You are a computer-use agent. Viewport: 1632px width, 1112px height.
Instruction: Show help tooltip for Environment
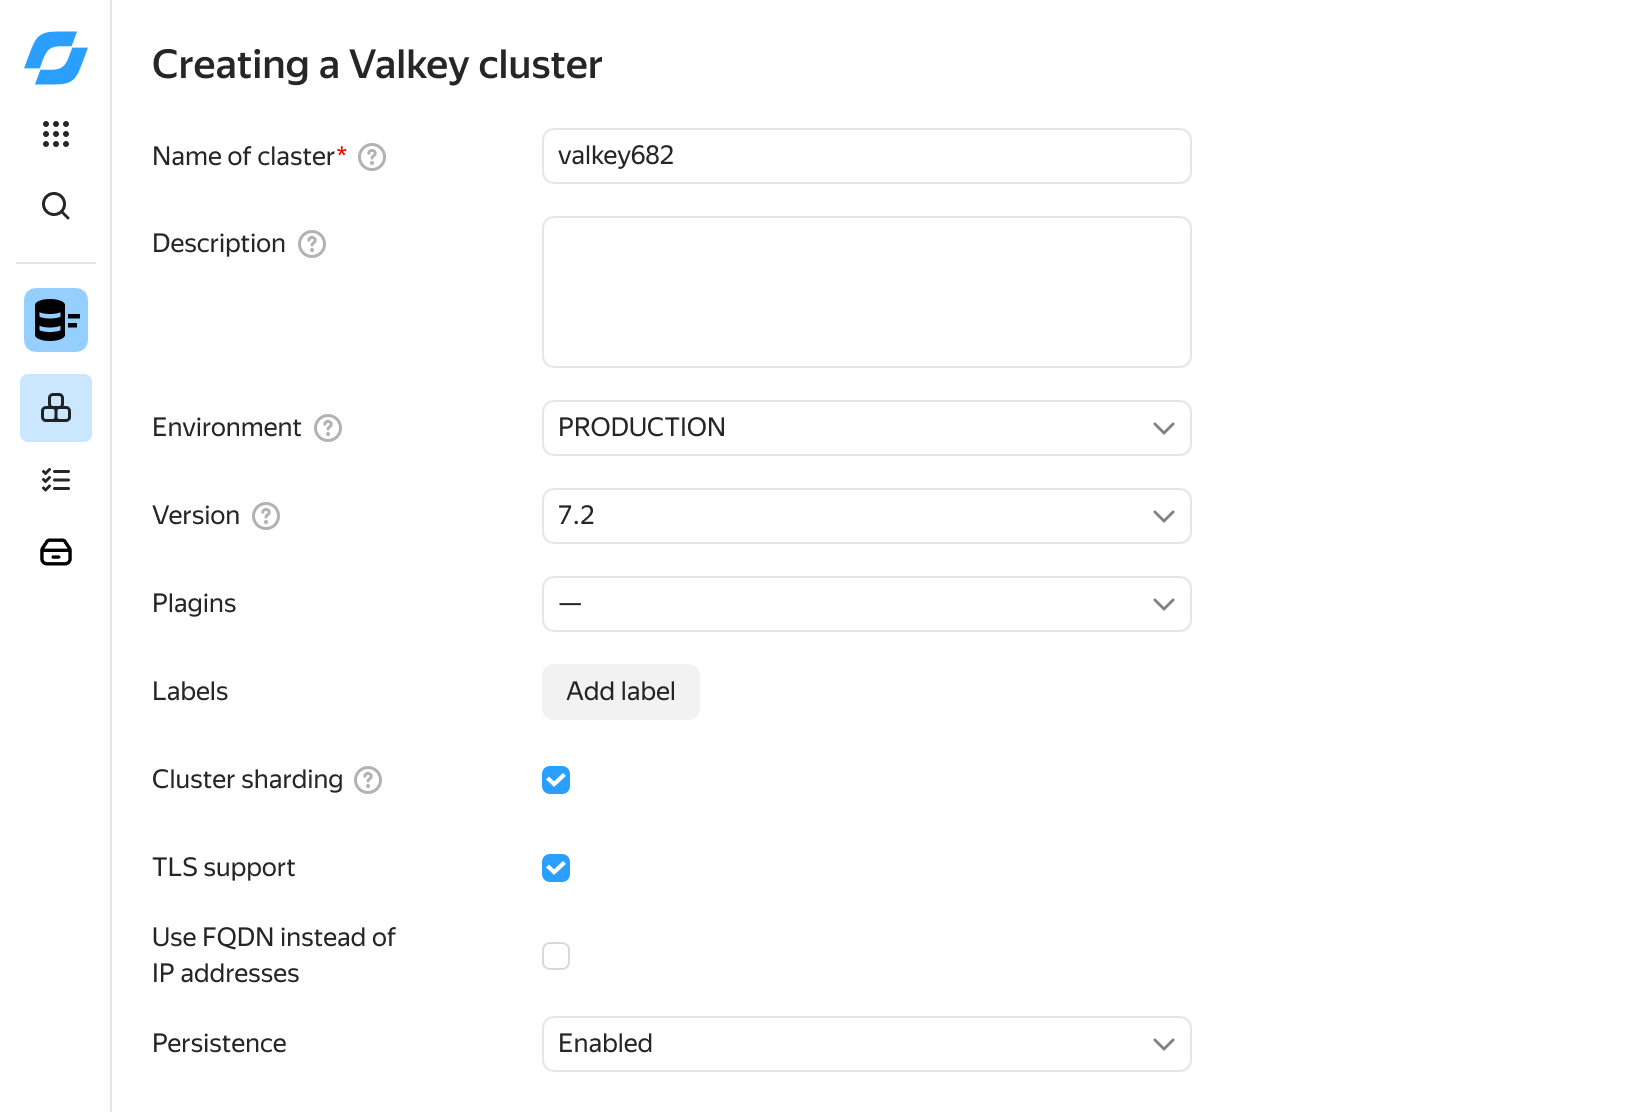coord(328,428)
